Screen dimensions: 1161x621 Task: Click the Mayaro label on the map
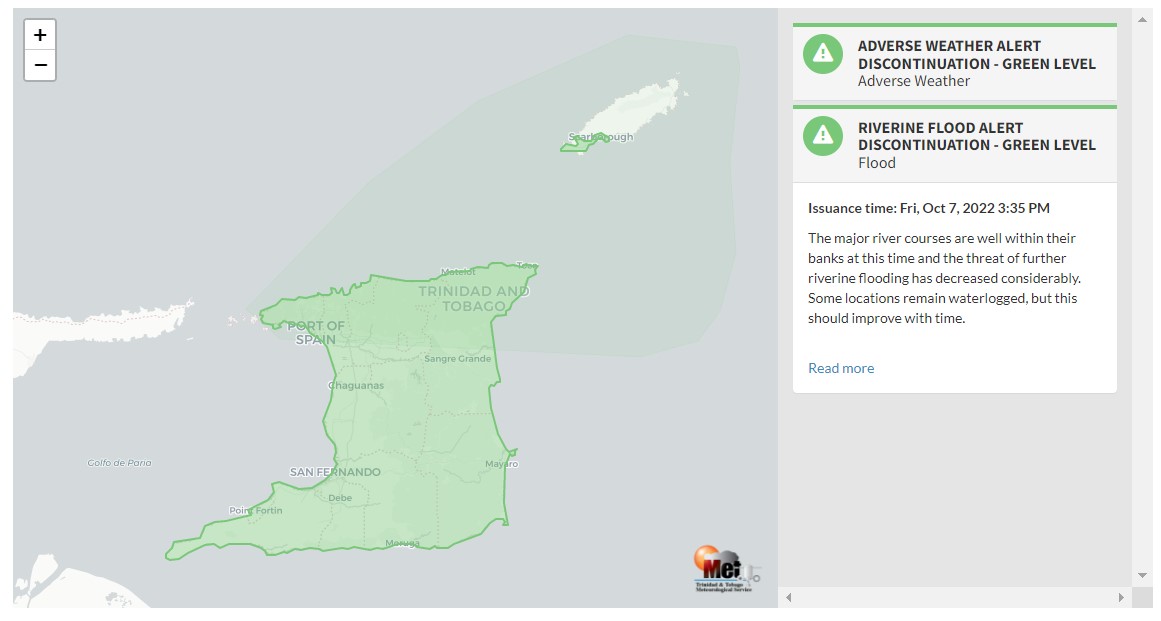502,464
